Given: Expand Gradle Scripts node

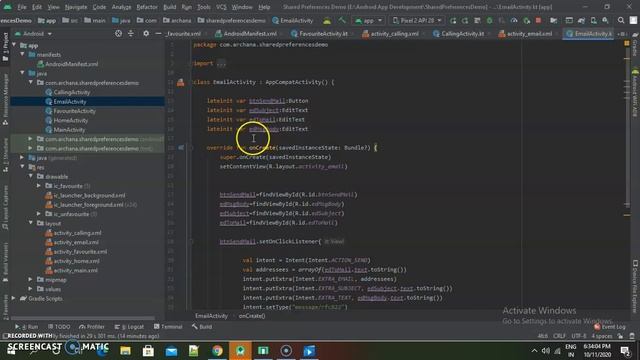Looking at the screenshot, I should [14, 298].
